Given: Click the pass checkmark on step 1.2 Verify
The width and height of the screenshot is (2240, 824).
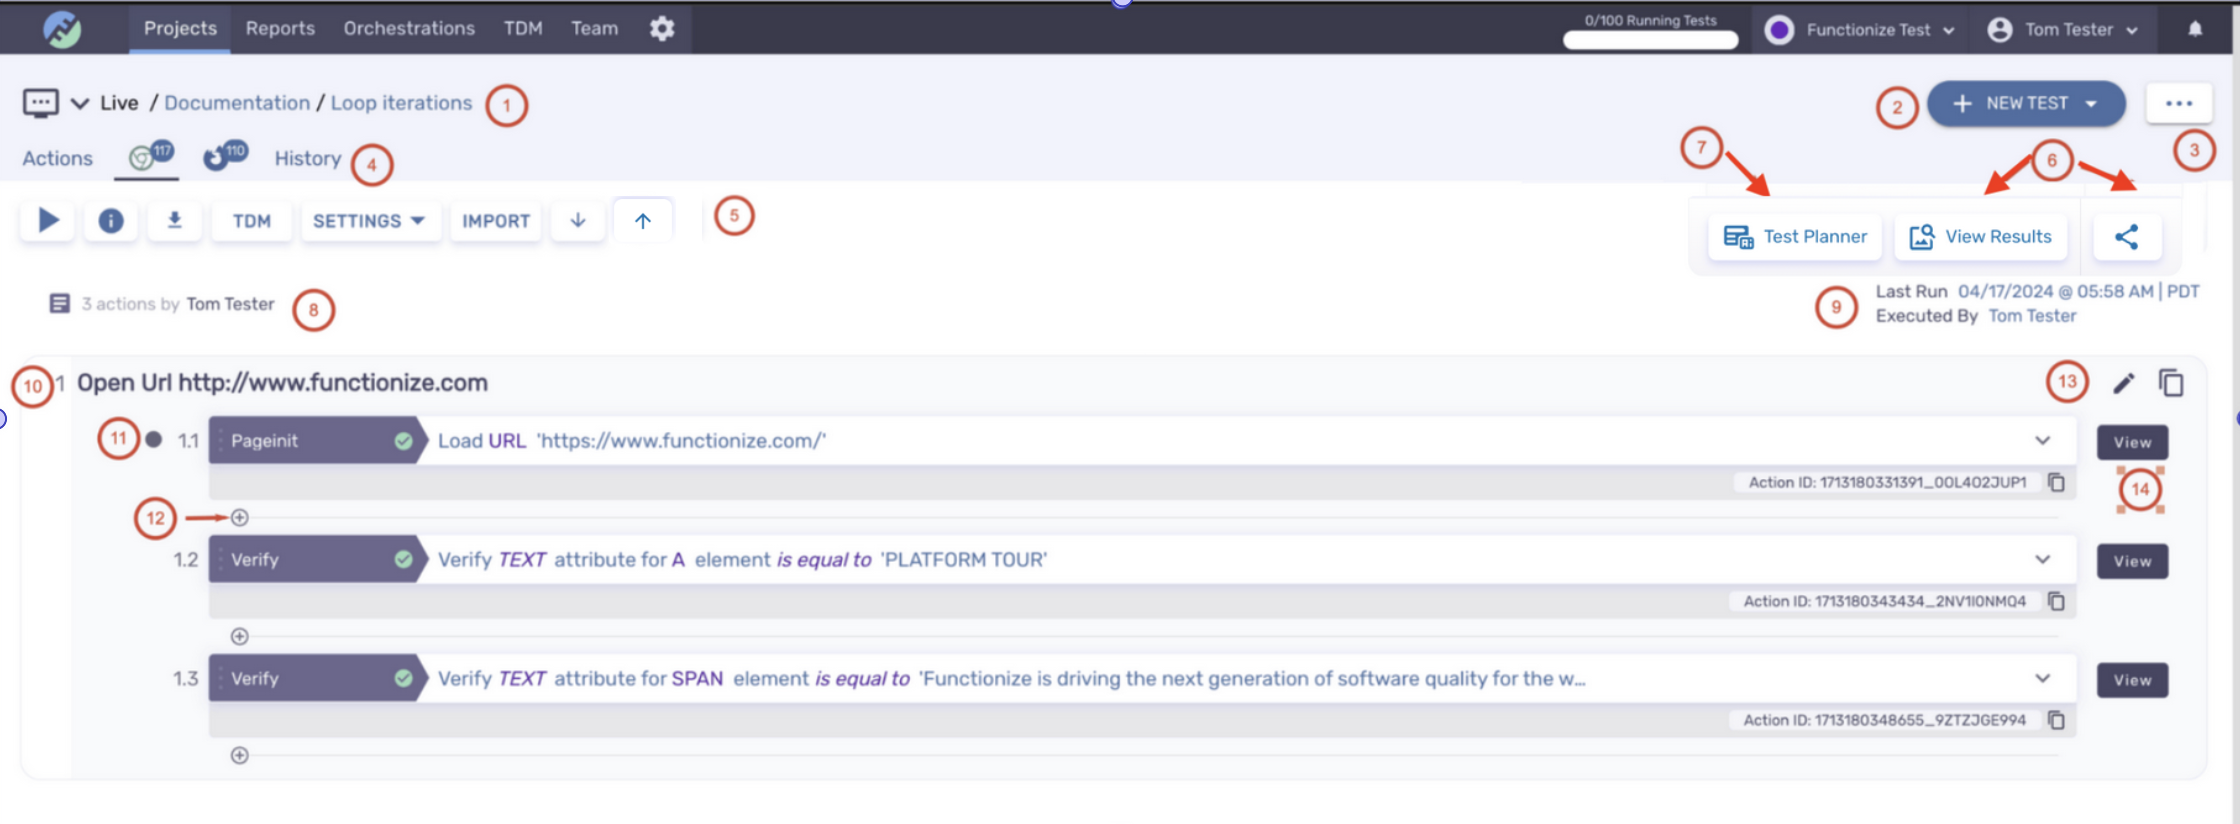Looking at the screenshot, I should pos(403,560).
